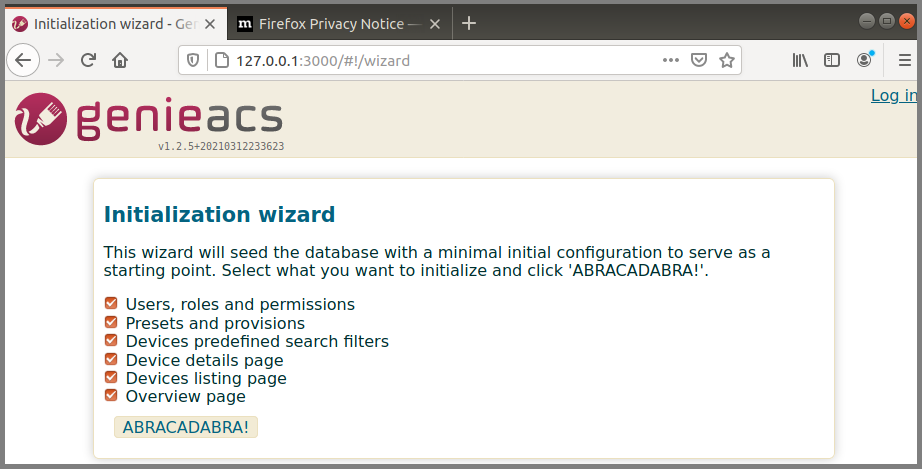Screen dimensions: 922x469
Task: Bookmark this page with star icon
Action: click(x=727, y=60)
